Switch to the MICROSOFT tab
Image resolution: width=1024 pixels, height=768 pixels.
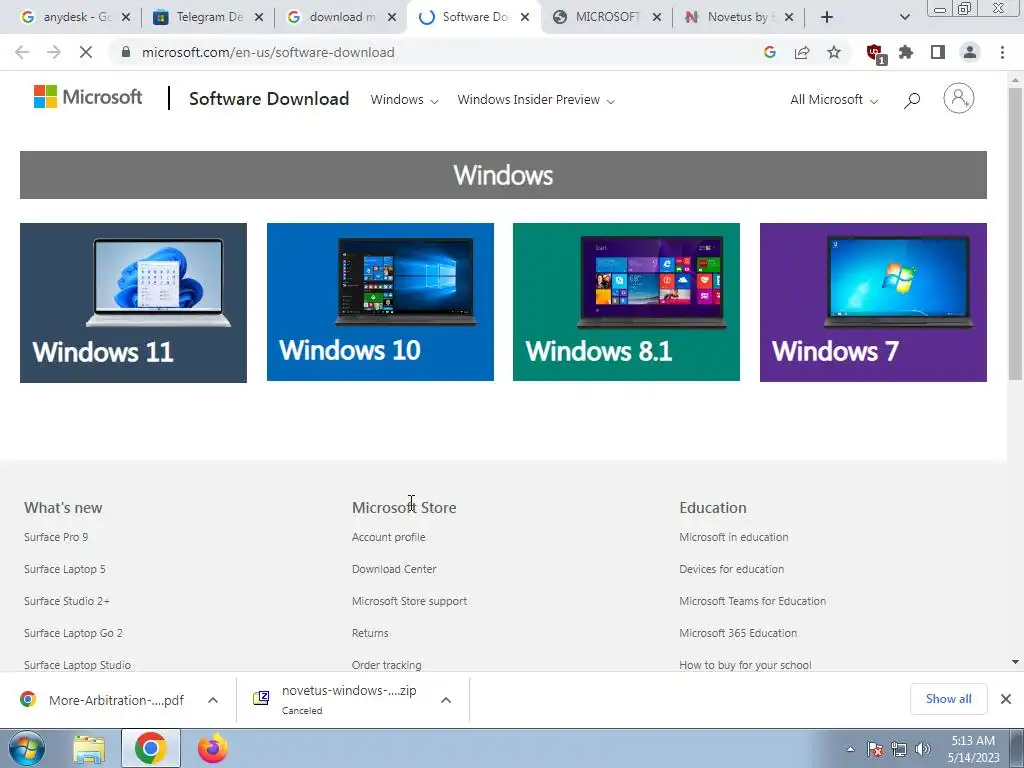(x=607, y=17)
